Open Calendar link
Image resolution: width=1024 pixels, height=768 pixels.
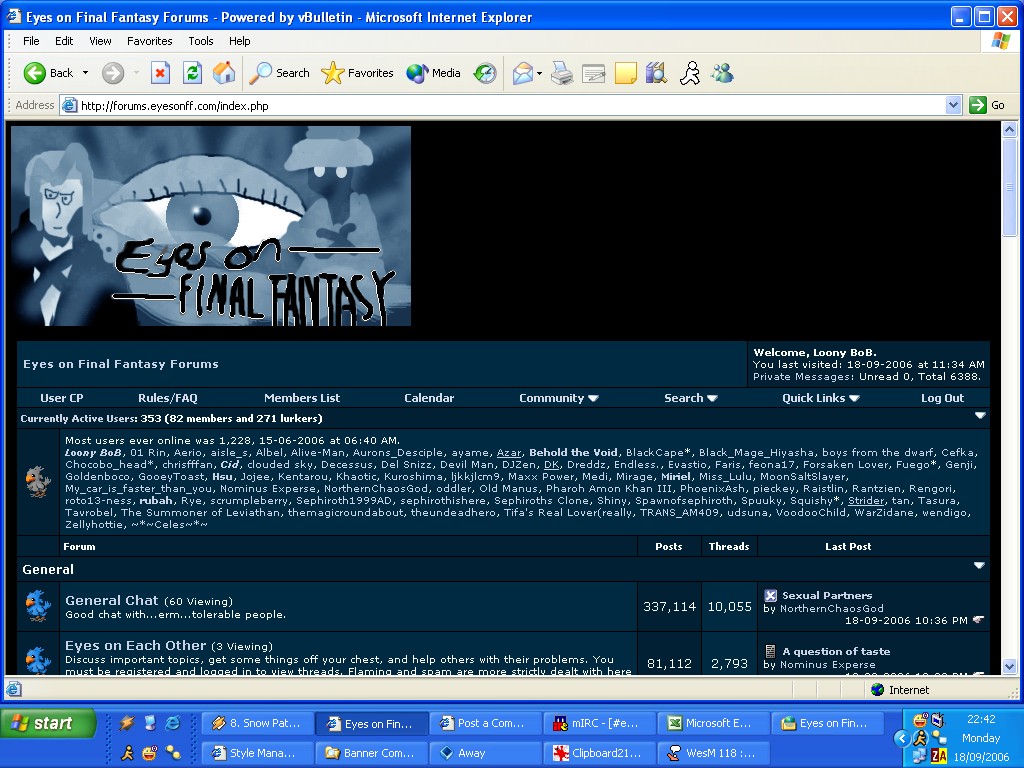(x=429, y=398)
